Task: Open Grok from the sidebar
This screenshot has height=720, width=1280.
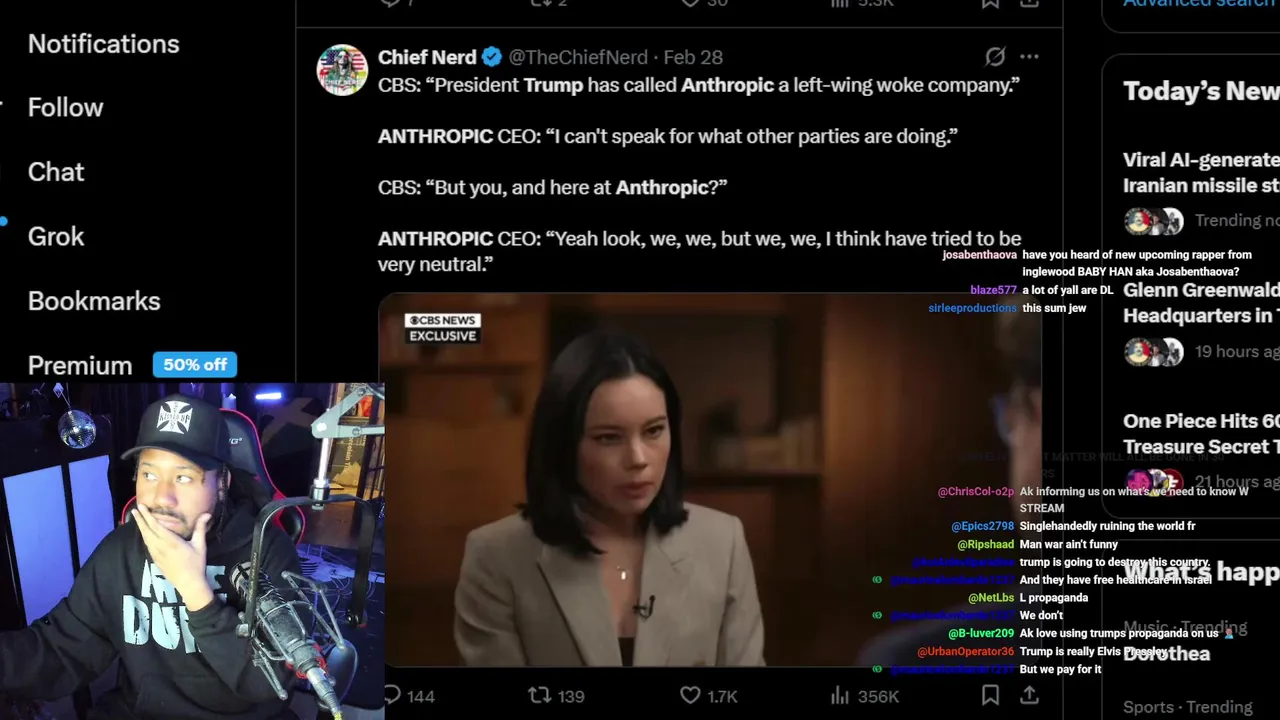Action: click(56, 237)
